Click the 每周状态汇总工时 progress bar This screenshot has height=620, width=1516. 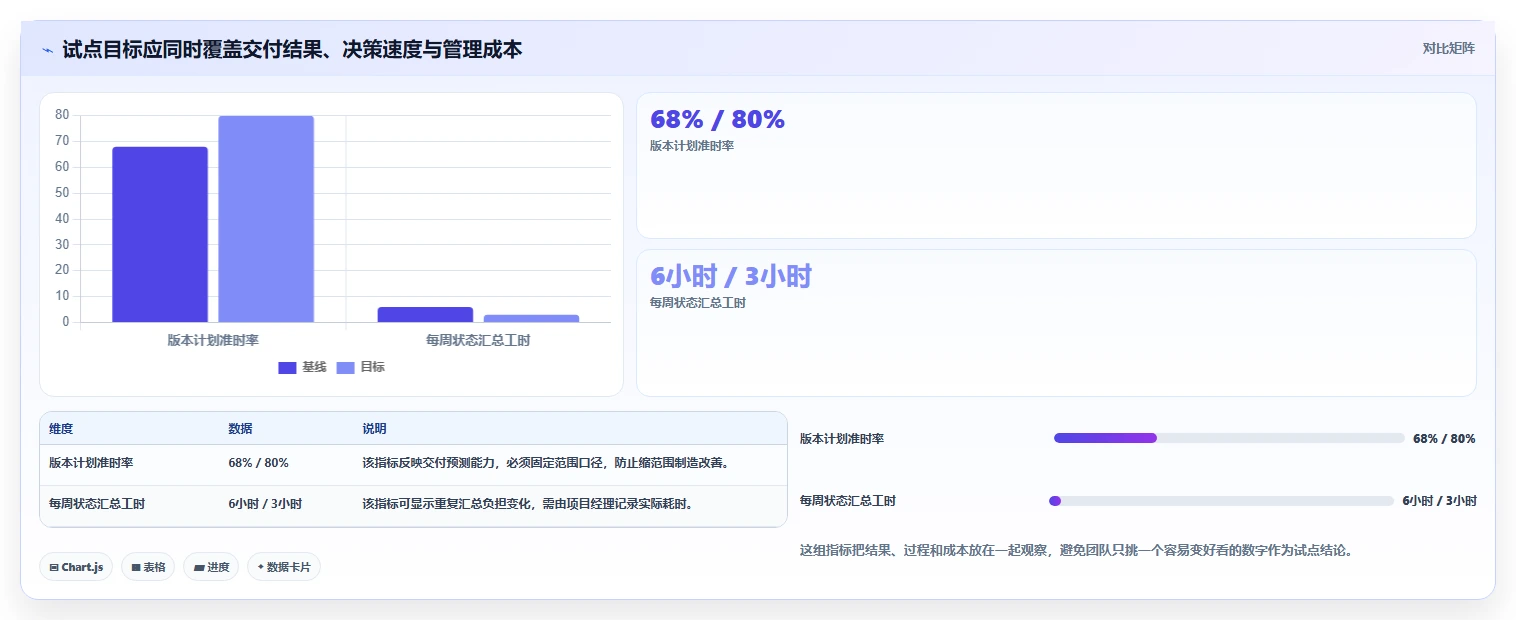click(1221, 501)
